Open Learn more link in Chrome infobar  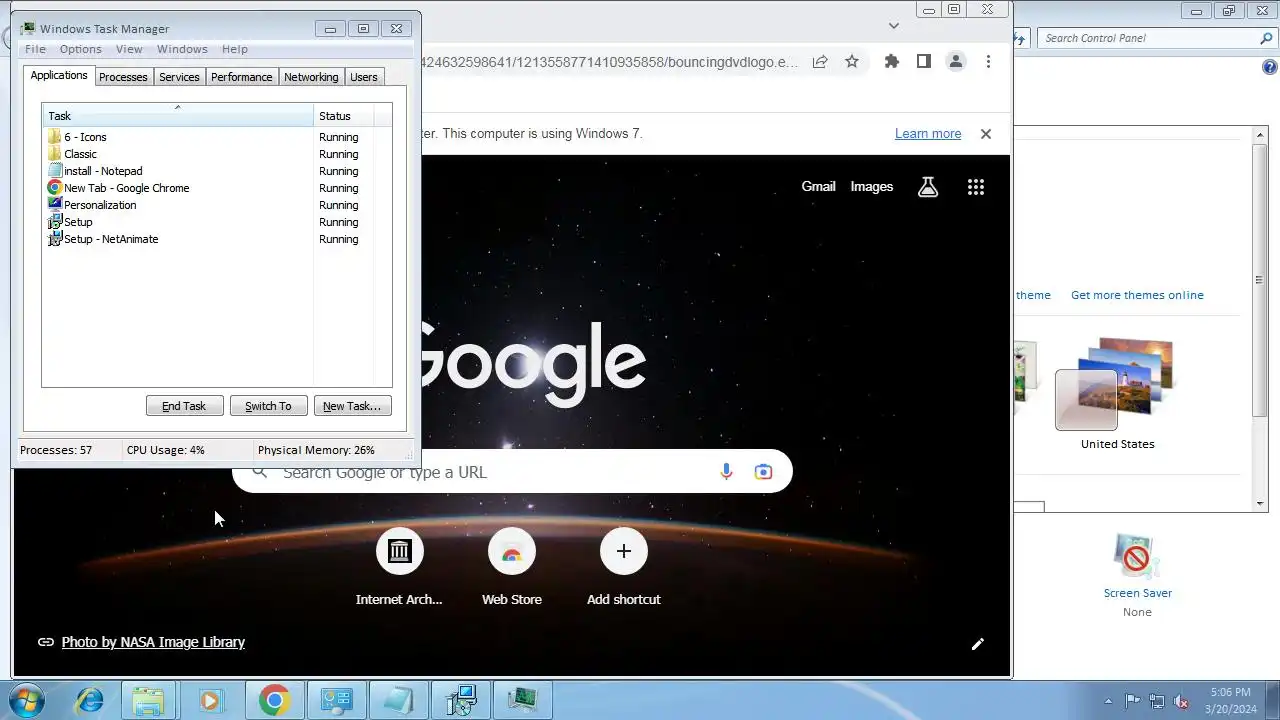point(928,134)
